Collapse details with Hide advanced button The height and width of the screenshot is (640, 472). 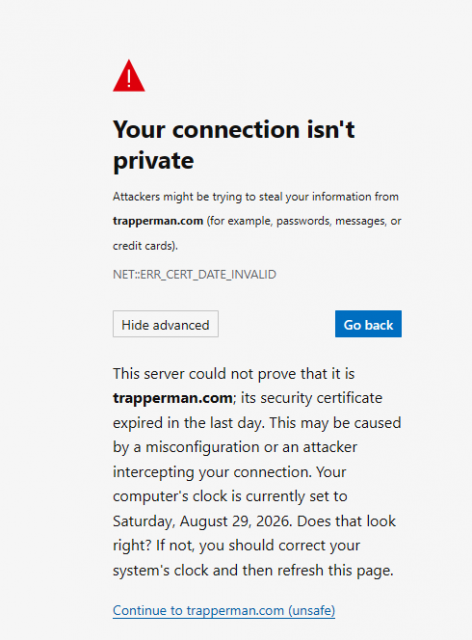tap(166, 324)
